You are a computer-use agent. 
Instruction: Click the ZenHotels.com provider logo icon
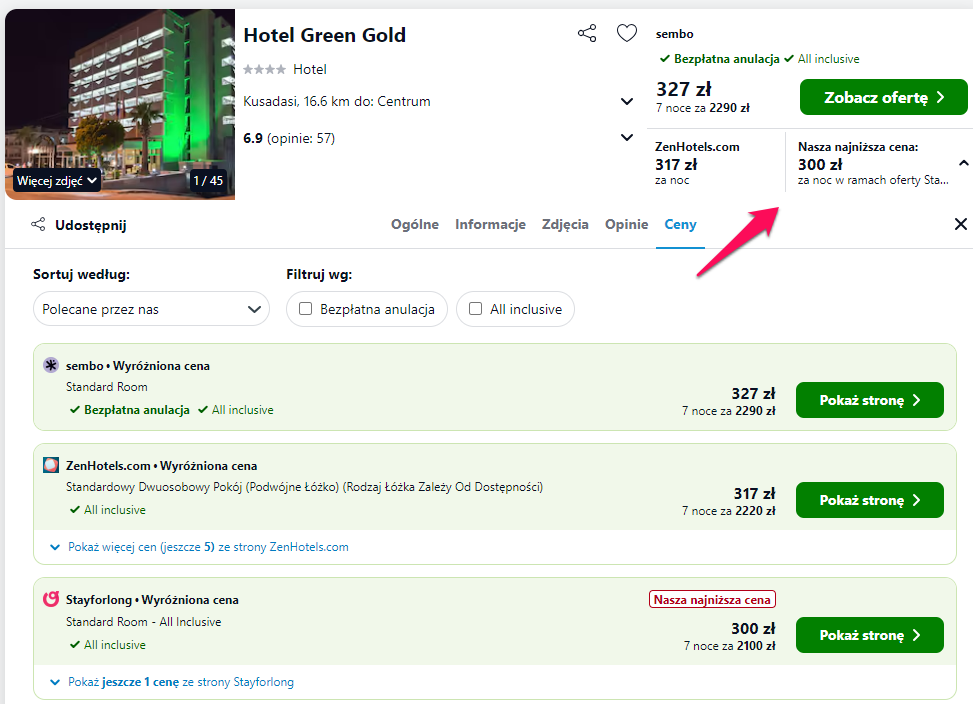pyautogui.click(x=51, y=465)
